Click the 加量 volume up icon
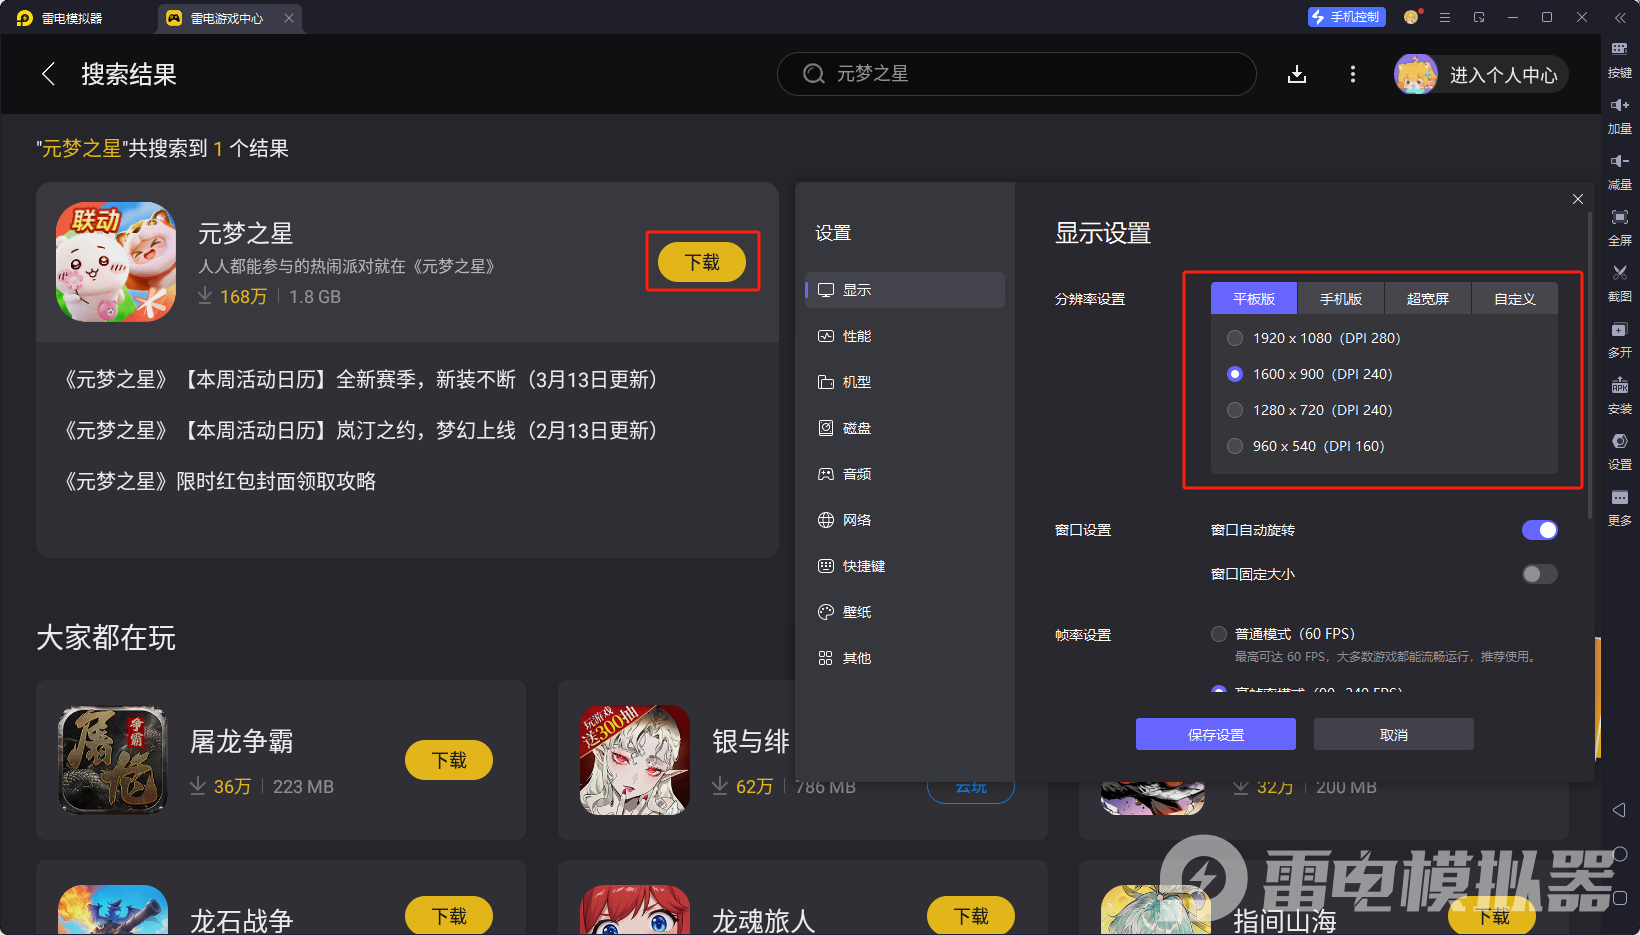The height and width of the screenshot is (935, 1640). pyautogui.click(x=1620, y=114)
